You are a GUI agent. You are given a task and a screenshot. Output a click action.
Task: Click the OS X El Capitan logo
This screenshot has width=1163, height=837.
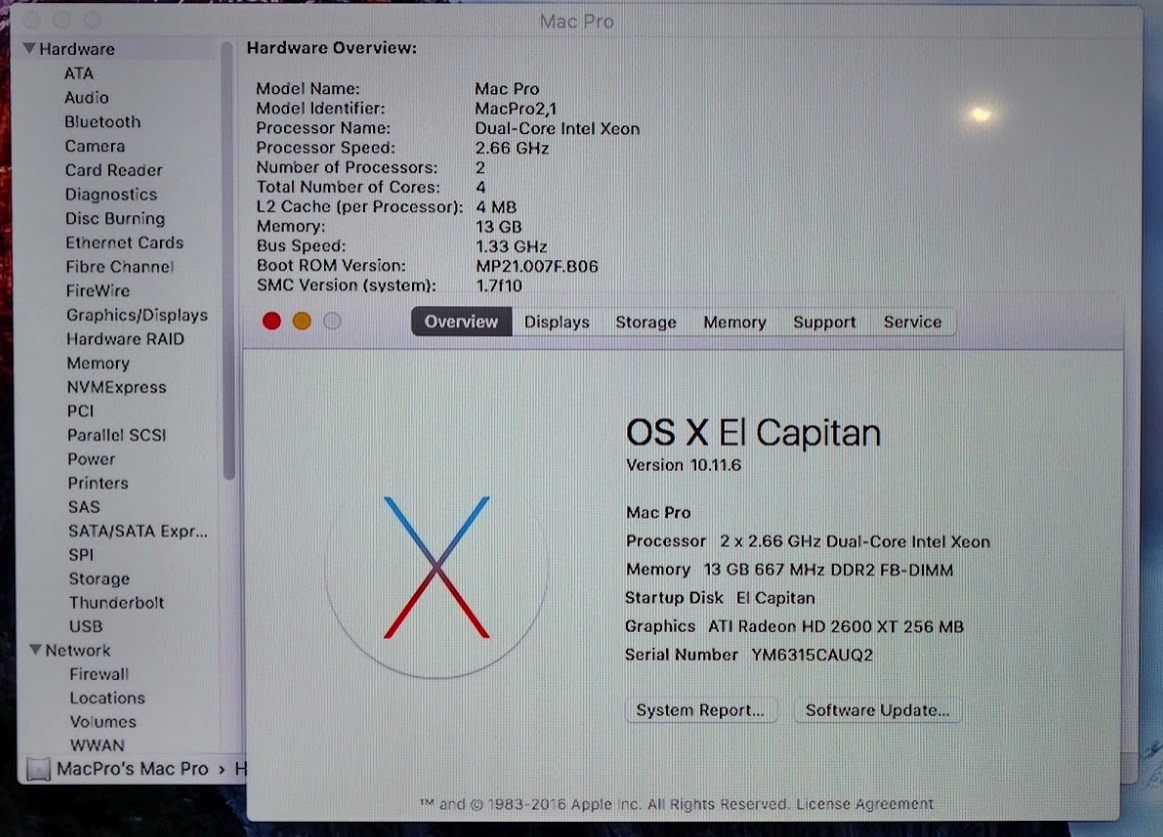click(436, 567)
